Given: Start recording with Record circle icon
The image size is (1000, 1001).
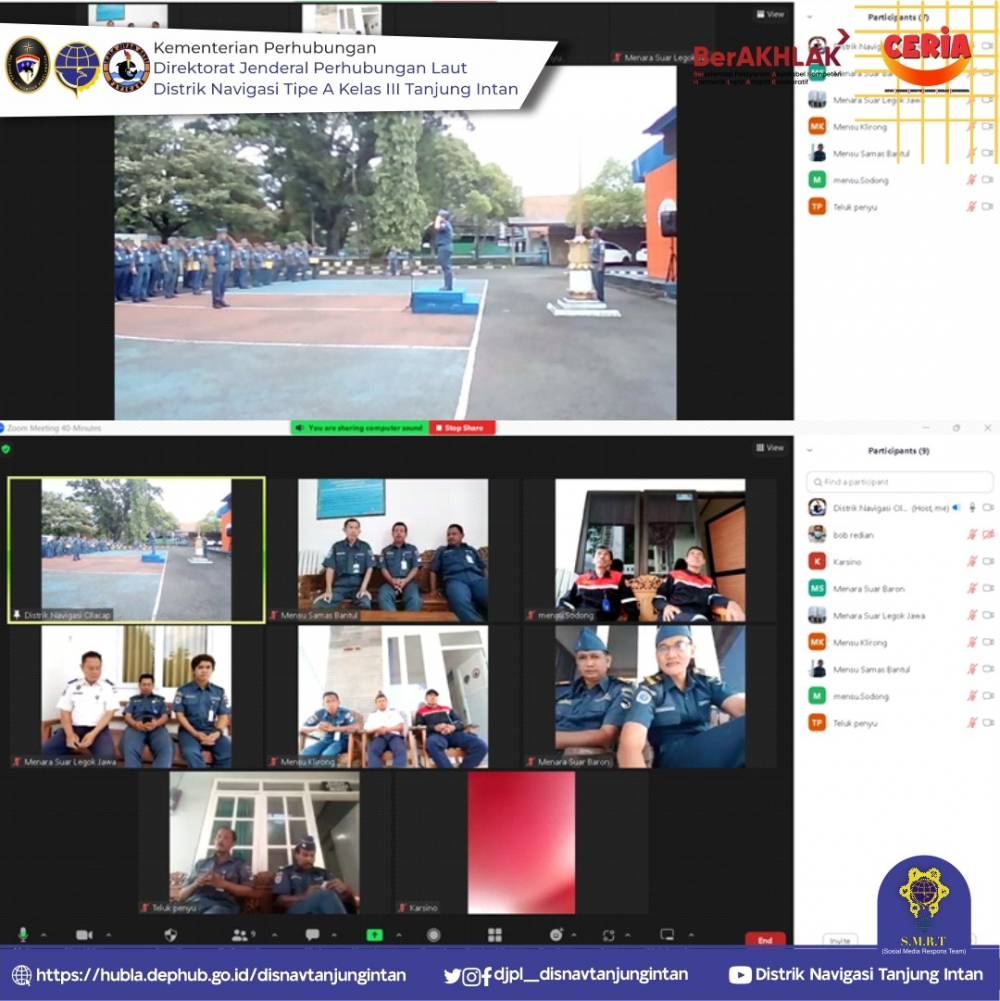Looking at the screenshot, I should coord(434,935).
